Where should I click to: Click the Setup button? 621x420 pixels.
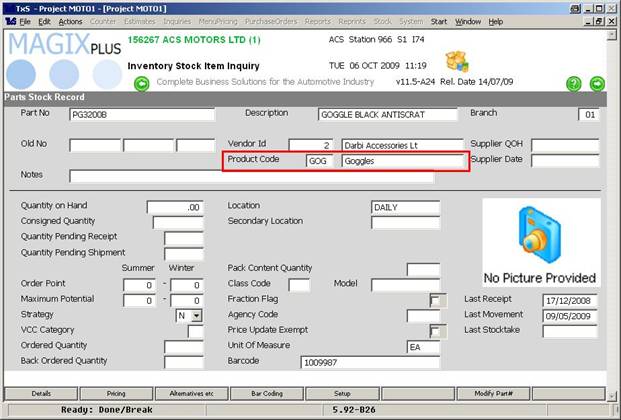(342, 393)
